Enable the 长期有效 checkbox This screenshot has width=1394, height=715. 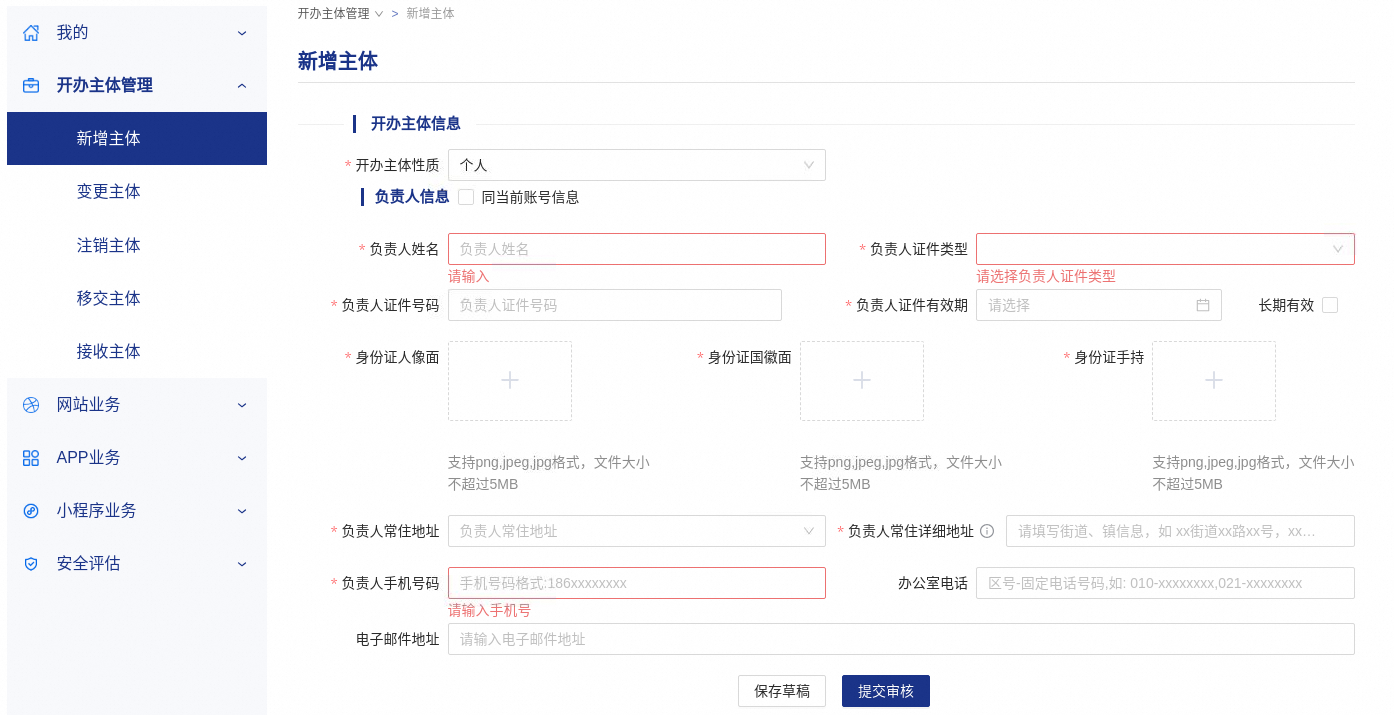(x=1330, y=305)
